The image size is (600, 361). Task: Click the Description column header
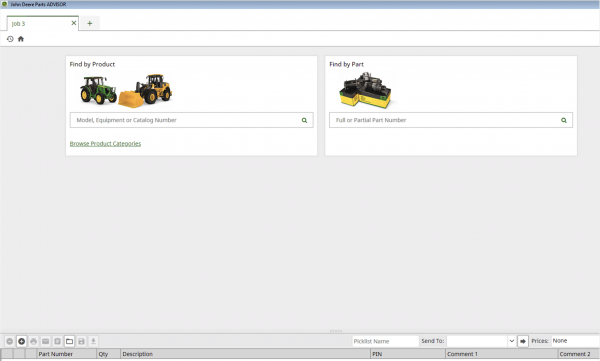click(245, 354)
